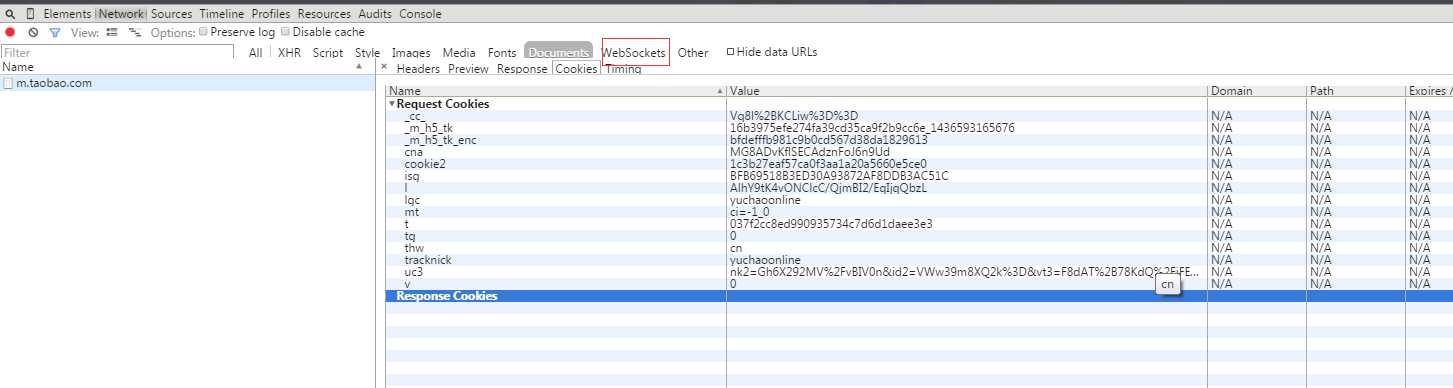Select the Response Cookies row
Image resolution: width=1453 pixels, height=388 pixels.
click(x=919, y=296)
